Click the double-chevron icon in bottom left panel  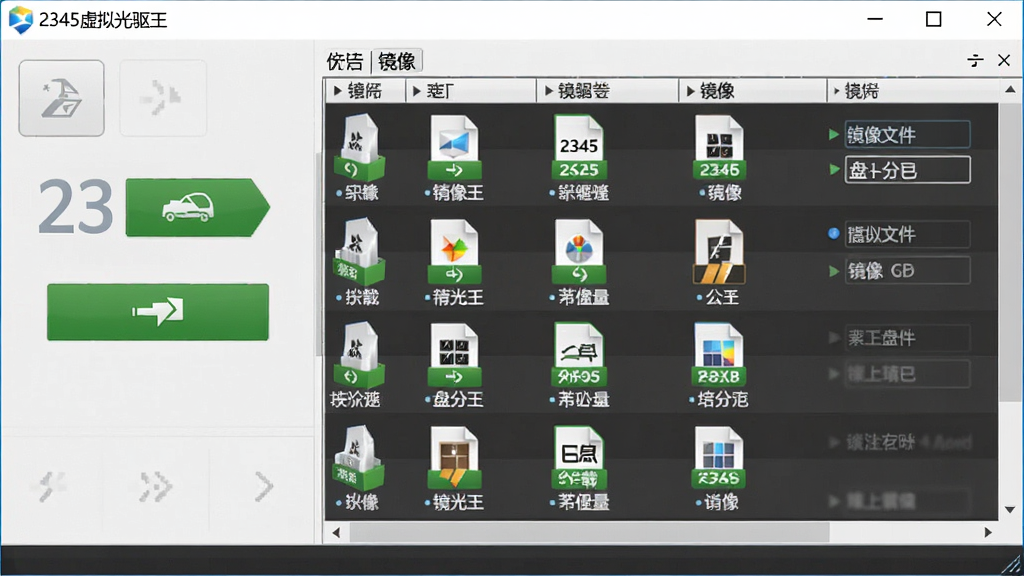click(155, 487)
